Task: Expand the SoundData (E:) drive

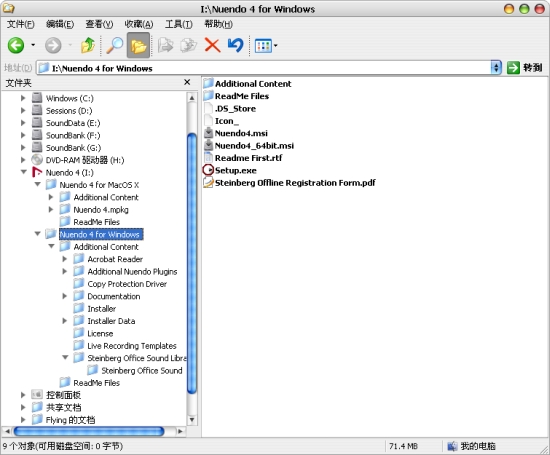Action: pyautogui.click(x=23, y=123)
